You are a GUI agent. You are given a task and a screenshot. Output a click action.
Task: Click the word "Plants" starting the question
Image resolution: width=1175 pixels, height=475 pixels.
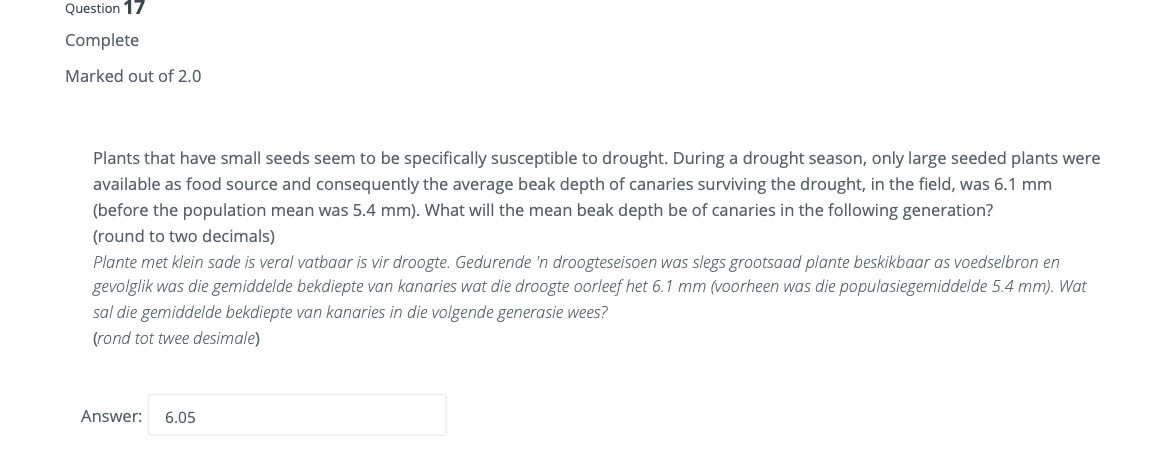[x=117, y=158]
